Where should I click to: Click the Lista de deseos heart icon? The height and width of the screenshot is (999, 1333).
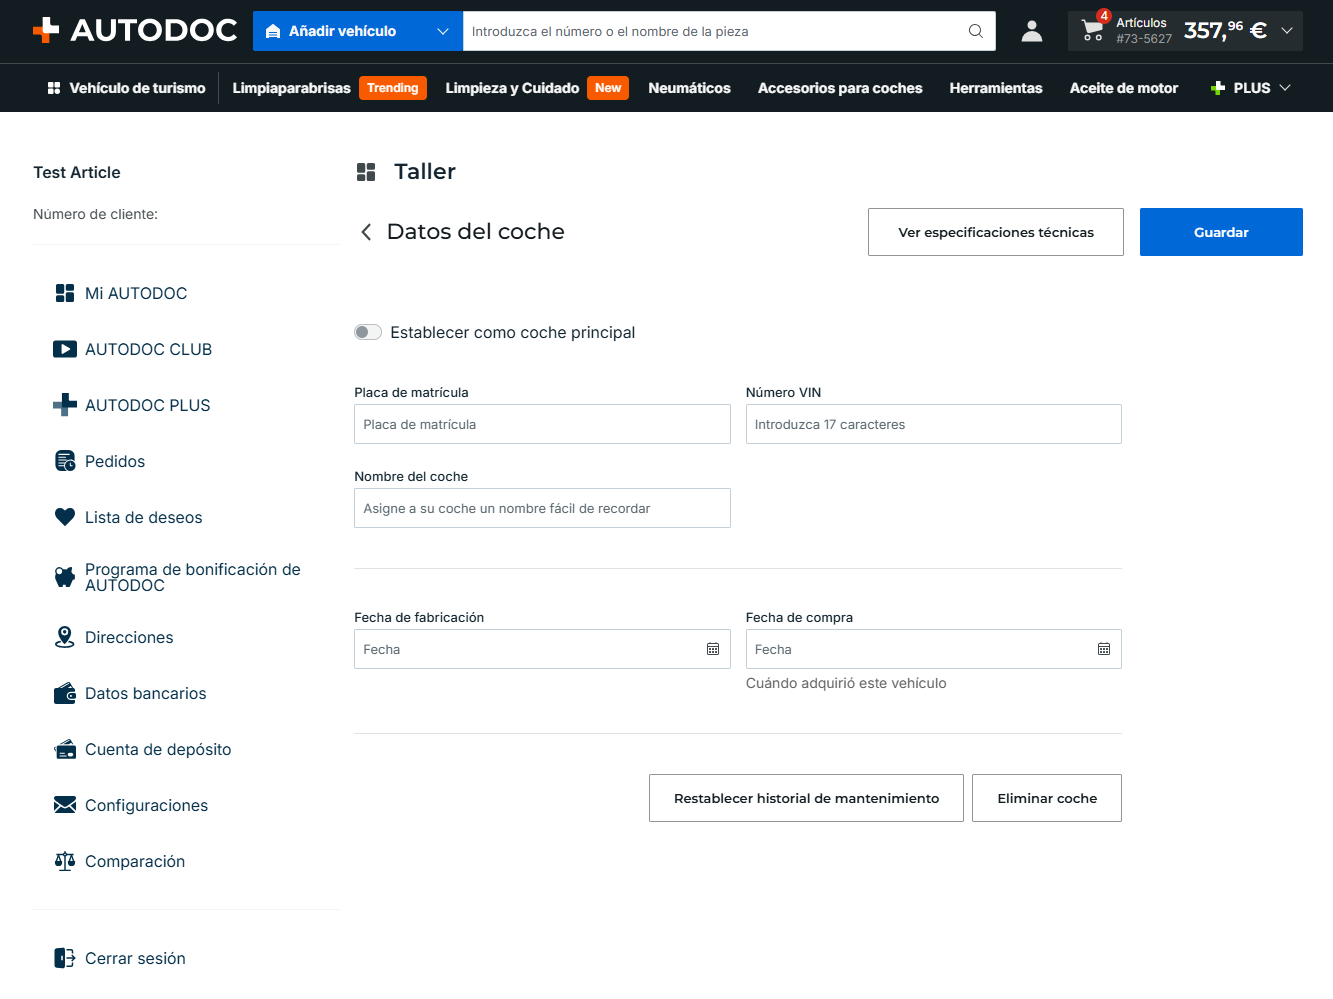click(65, 517)
